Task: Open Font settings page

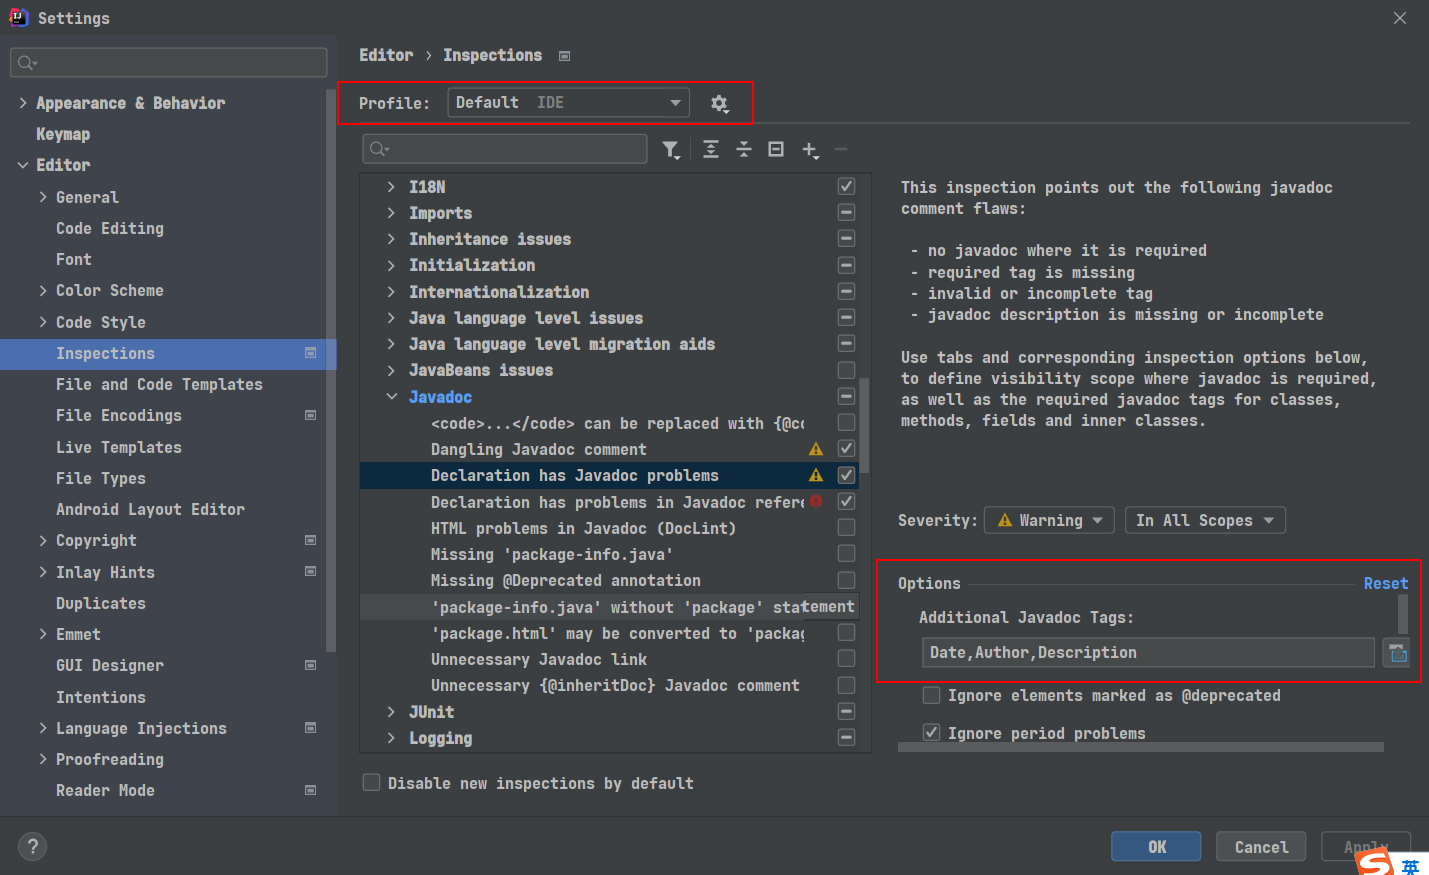Action: pos(74,259)
